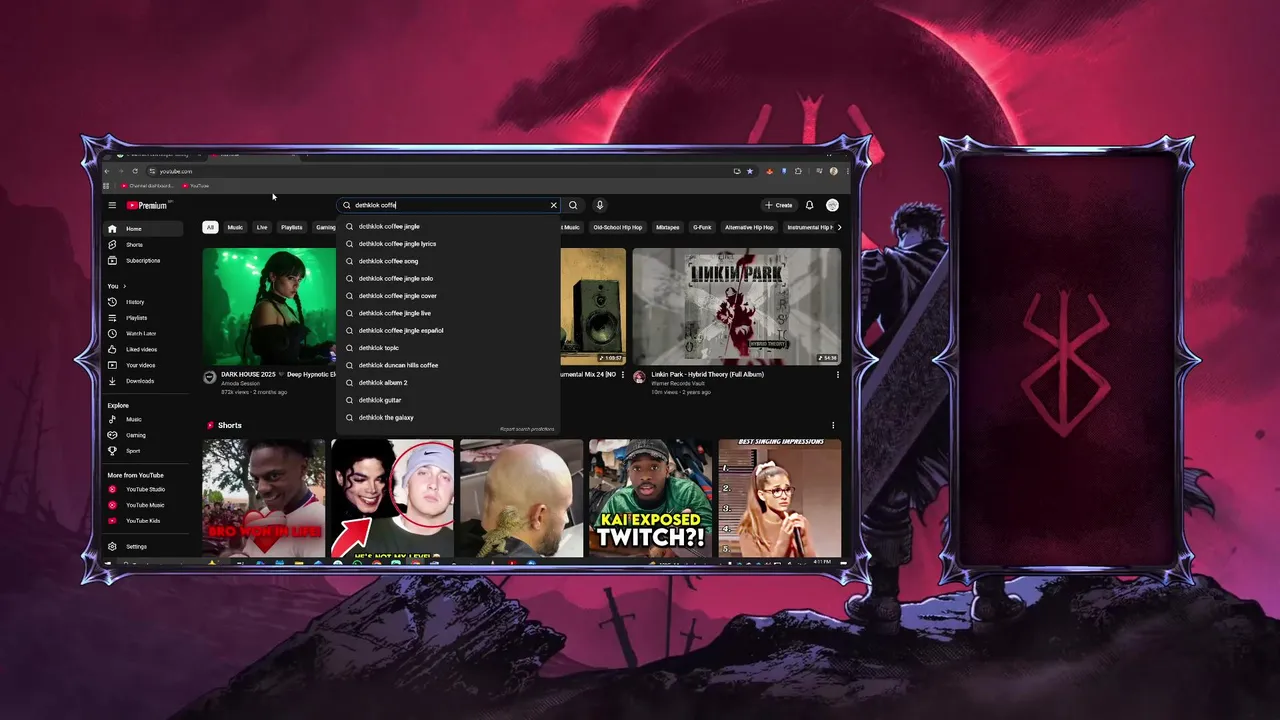Open options menu for Linkin Park video
The width and height of the screenshot is (1280, 720).
[838, 375]
